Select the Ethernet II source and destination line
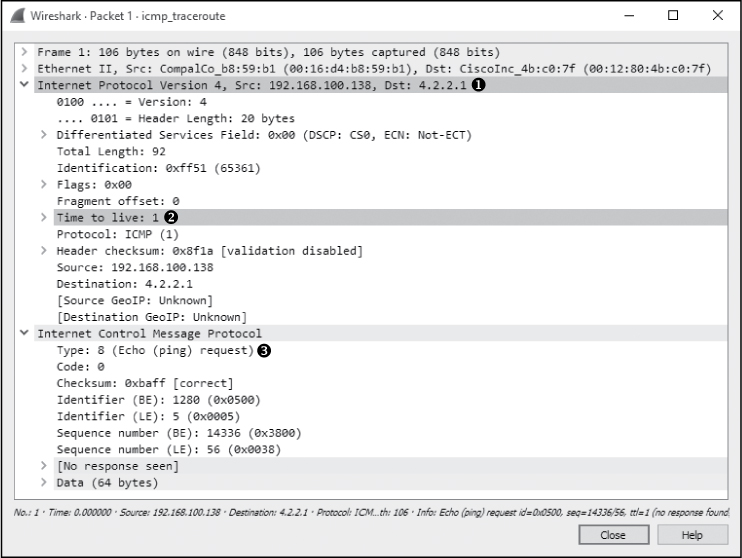Image resolution: width=742 pixels, height=558 pixels. (380, 69)
